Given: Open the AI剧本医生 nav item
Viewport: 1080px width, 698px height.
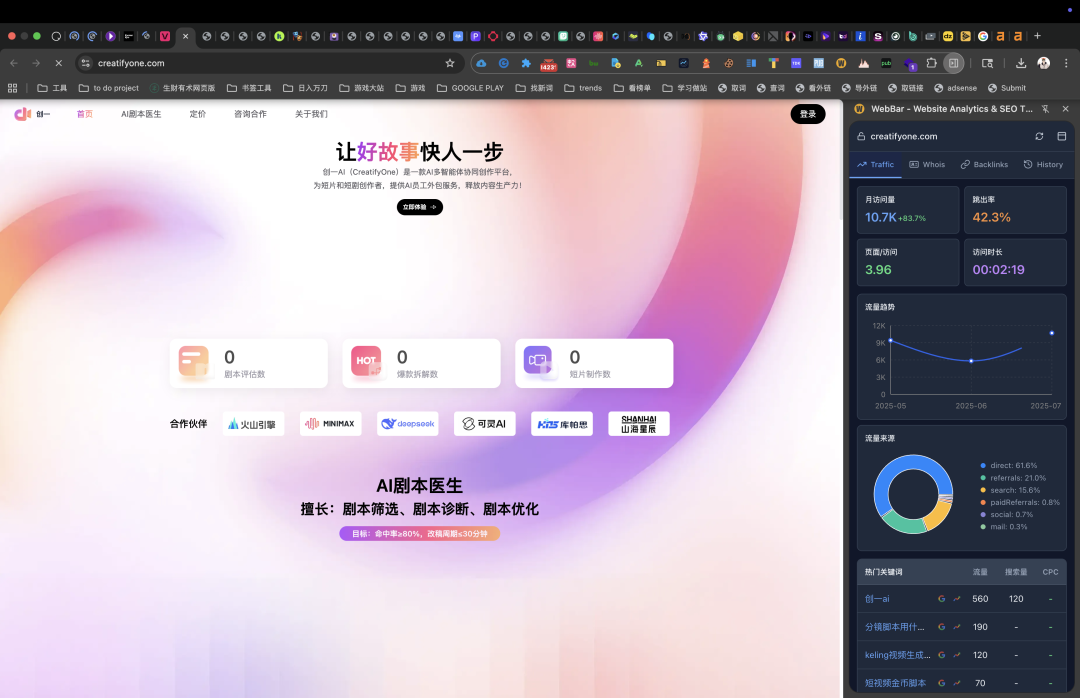Looking at the screenshot, I should click(141, 114).
